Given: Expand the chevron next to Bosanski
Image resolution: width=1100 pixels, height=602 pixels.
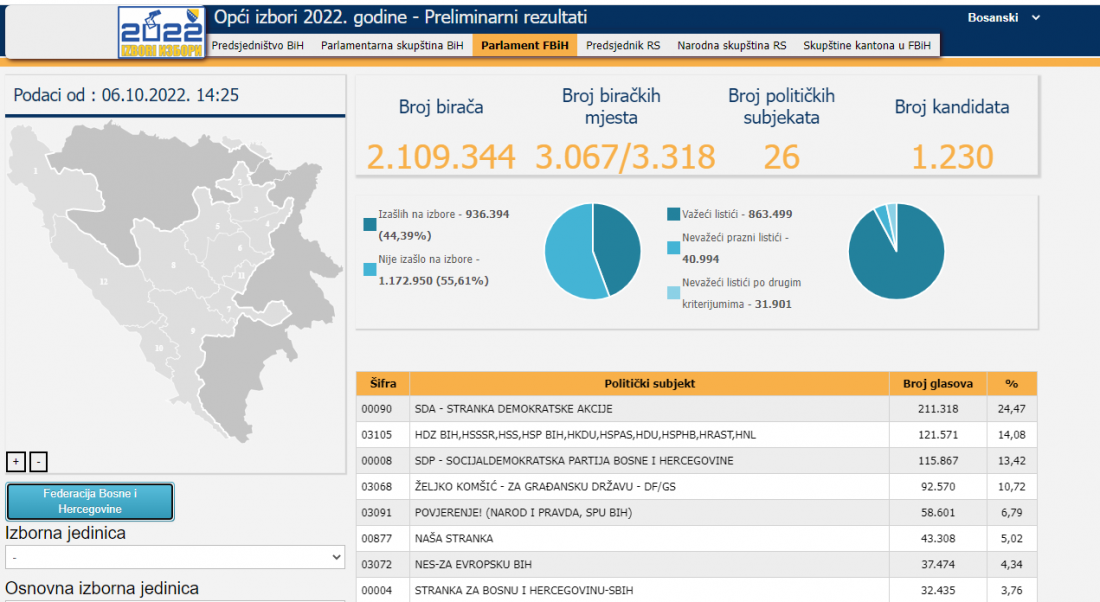Looking at the screenshot, I should pos(1035,17).
